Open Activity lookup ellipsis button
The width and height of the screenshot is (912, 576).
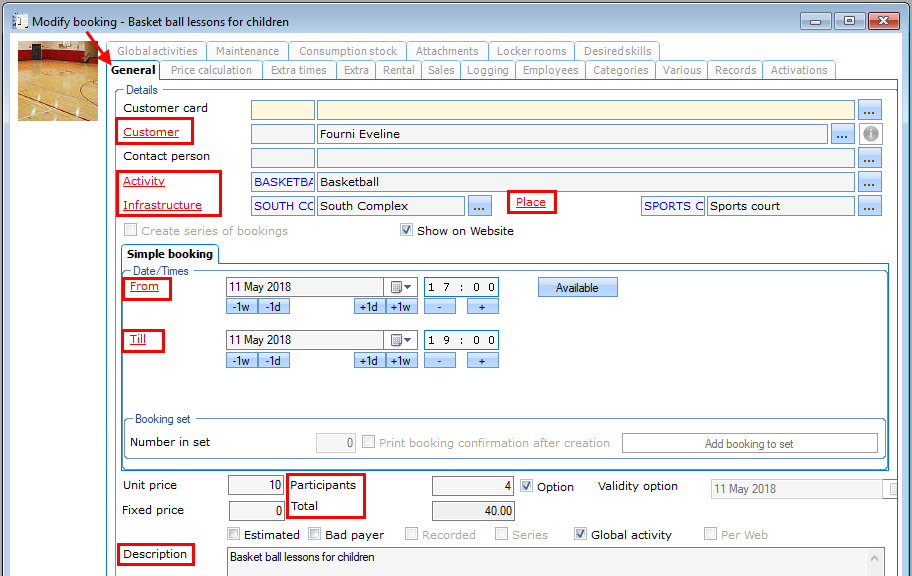click(x=869, y=182)
